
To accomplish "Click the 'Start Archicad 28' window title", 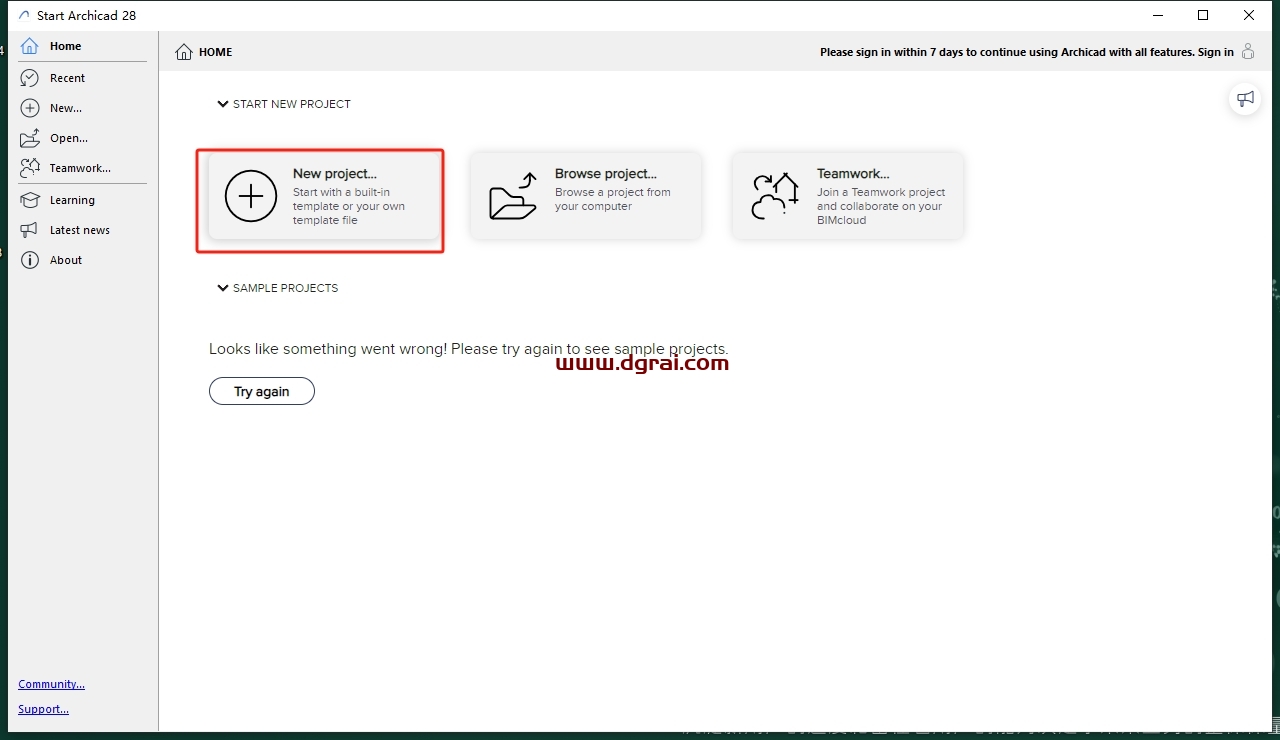I will [86, 16].
